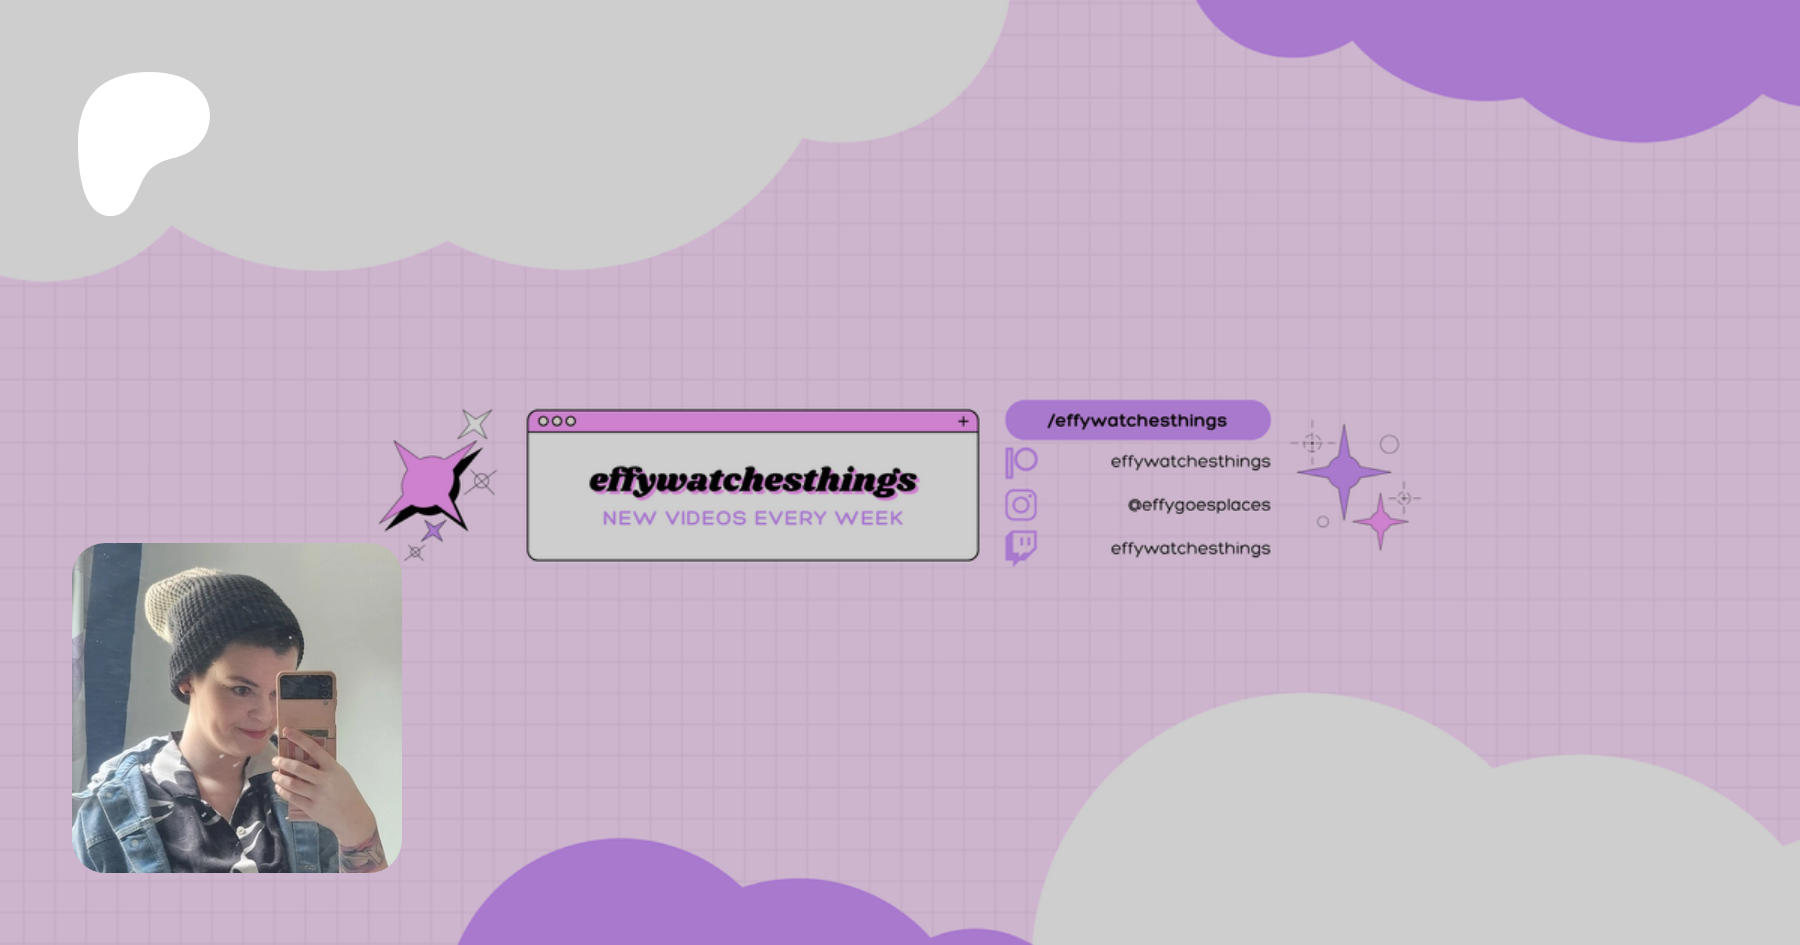The image size is (1800, 945).
Task: Click the white Patreon logo
Action: coord(140,140)
